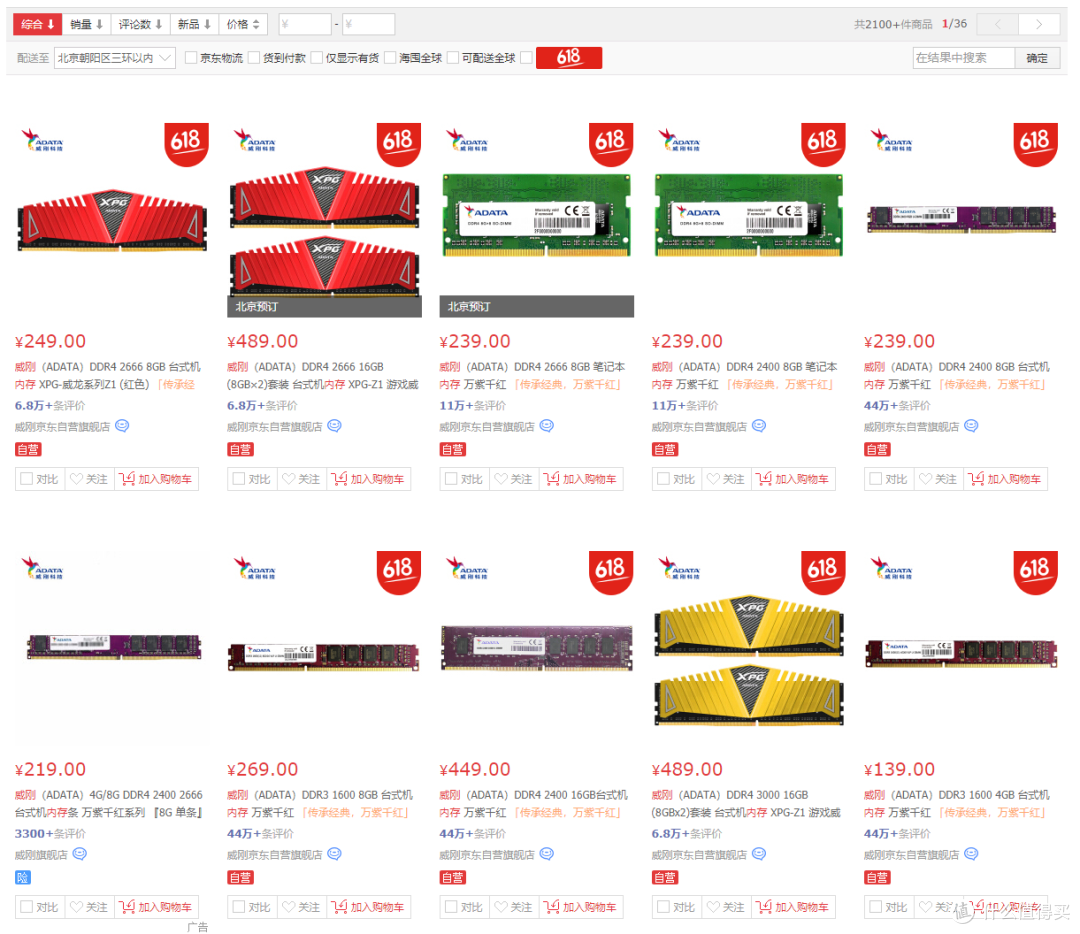
Task: Open DDR4 2666 8GB 笔记本 product title
Action: [x=532, y=375]
